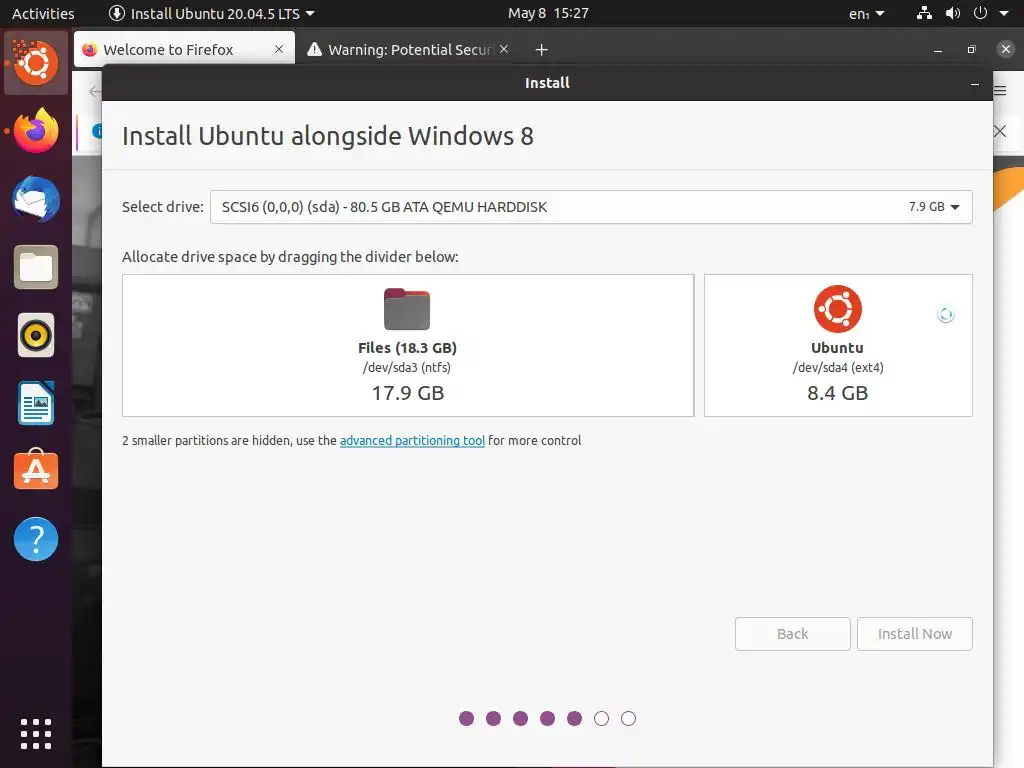This screenshot has height=768, width=1024.
Task: Open Thunderbird mail from the dock
Action: 36,199
